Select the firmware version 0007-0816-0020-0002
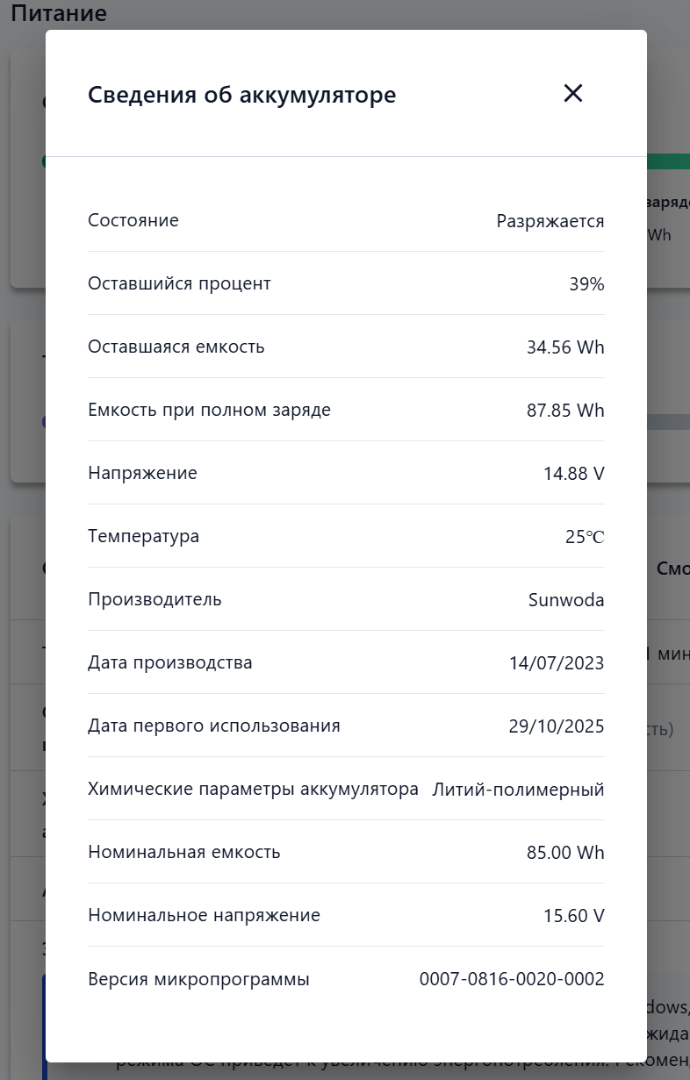The image size is (690, 1080). [x=512, y=979]
